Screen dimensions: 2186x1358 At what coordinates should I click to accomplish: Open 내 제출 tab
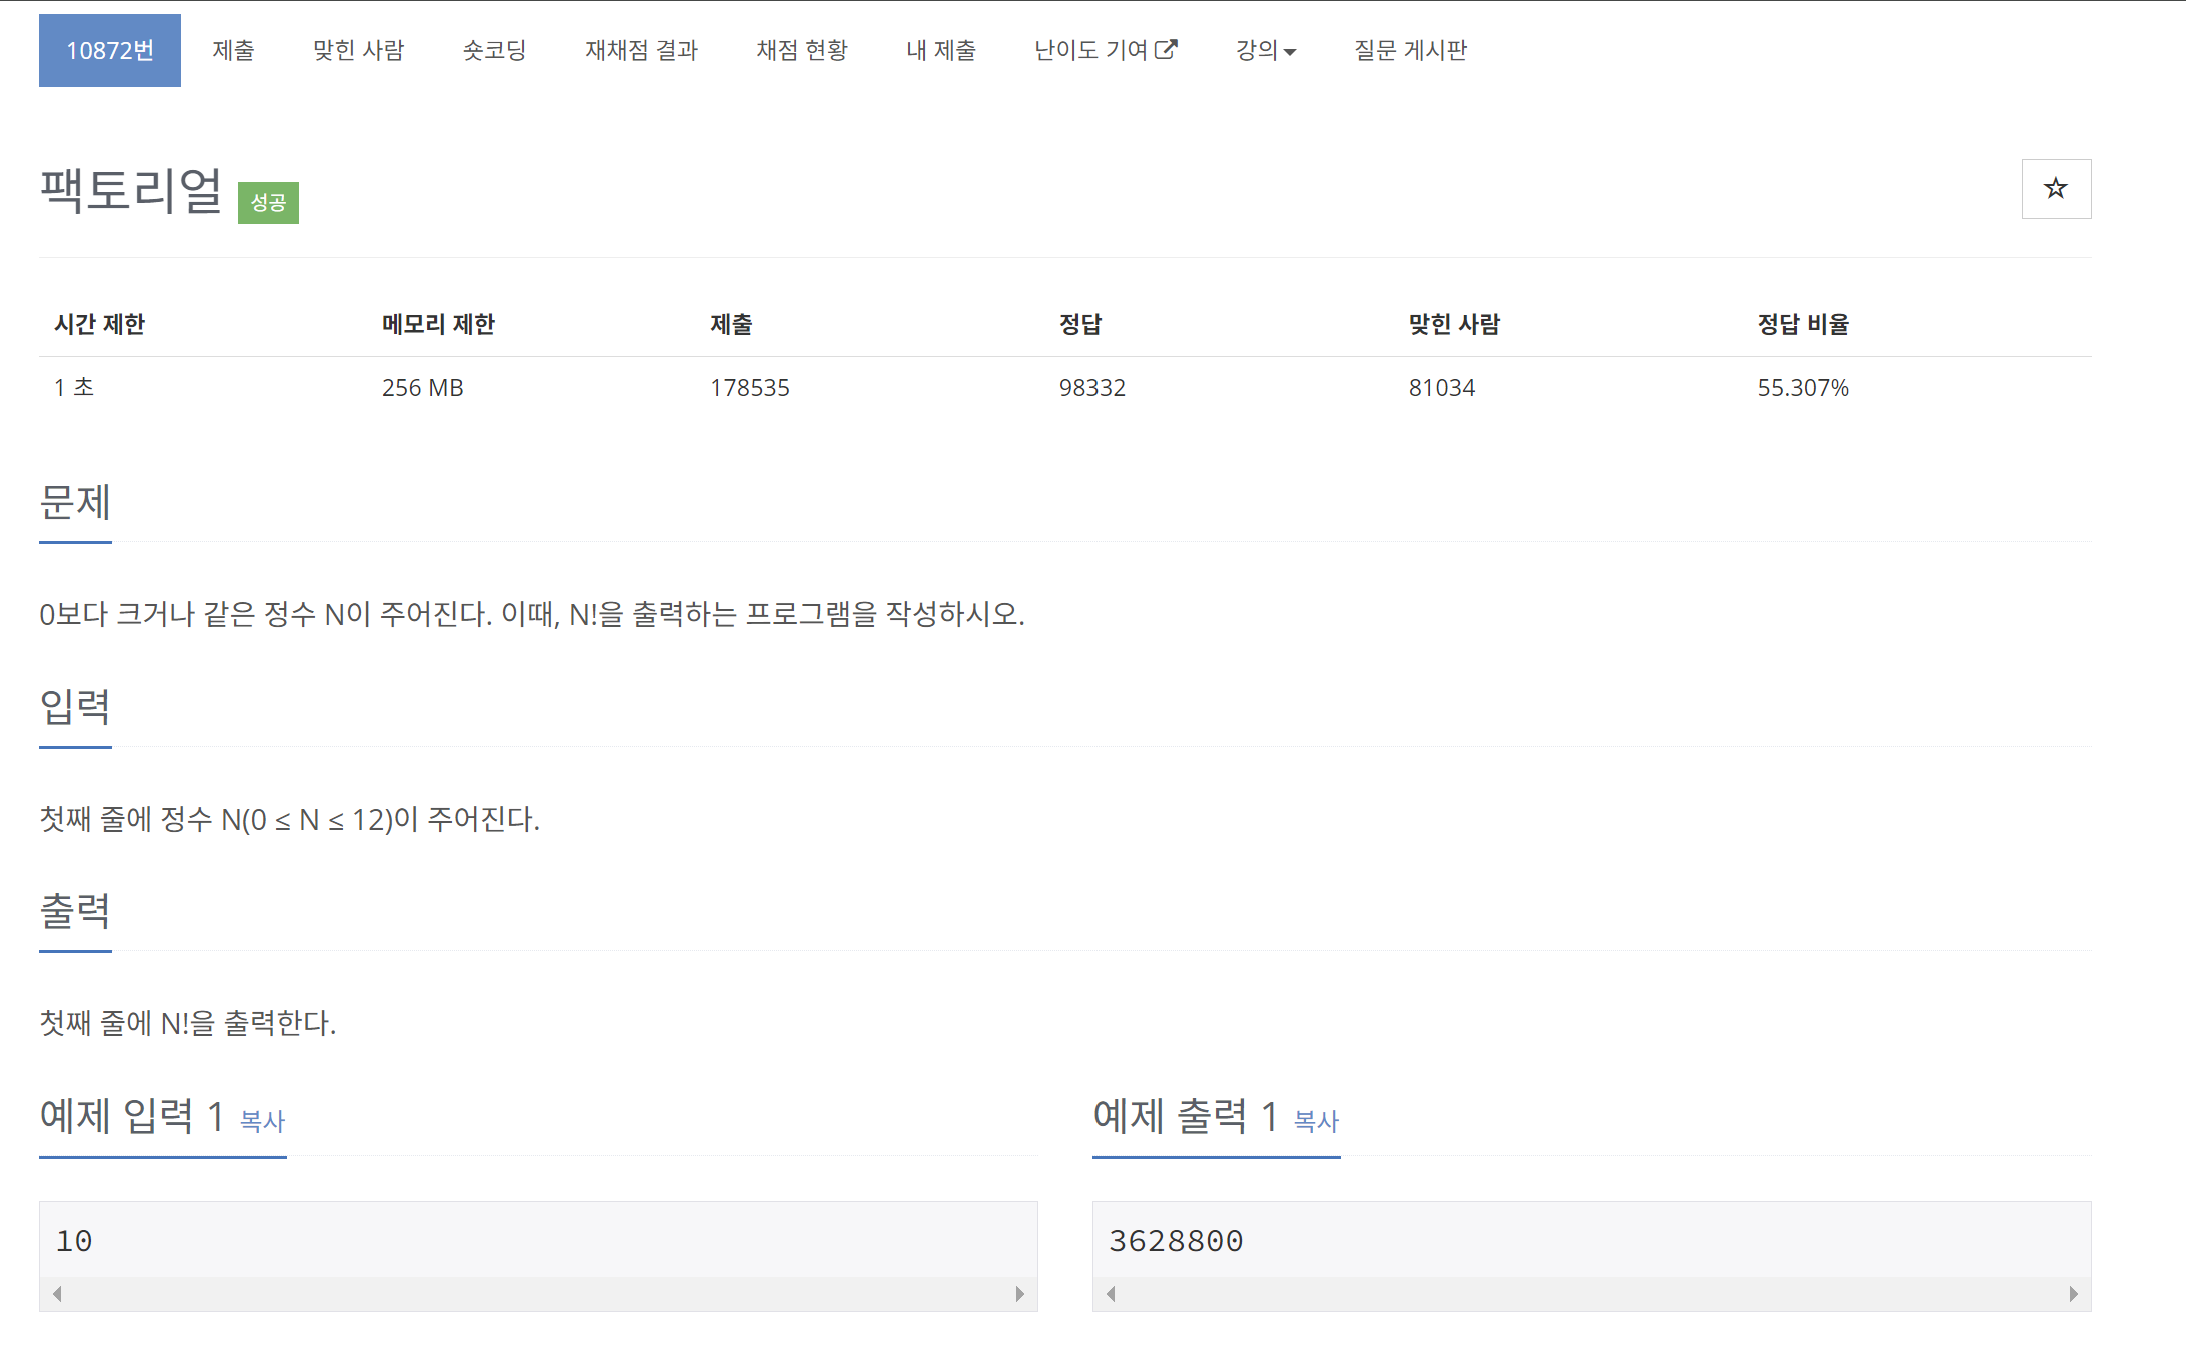[940, 50]
